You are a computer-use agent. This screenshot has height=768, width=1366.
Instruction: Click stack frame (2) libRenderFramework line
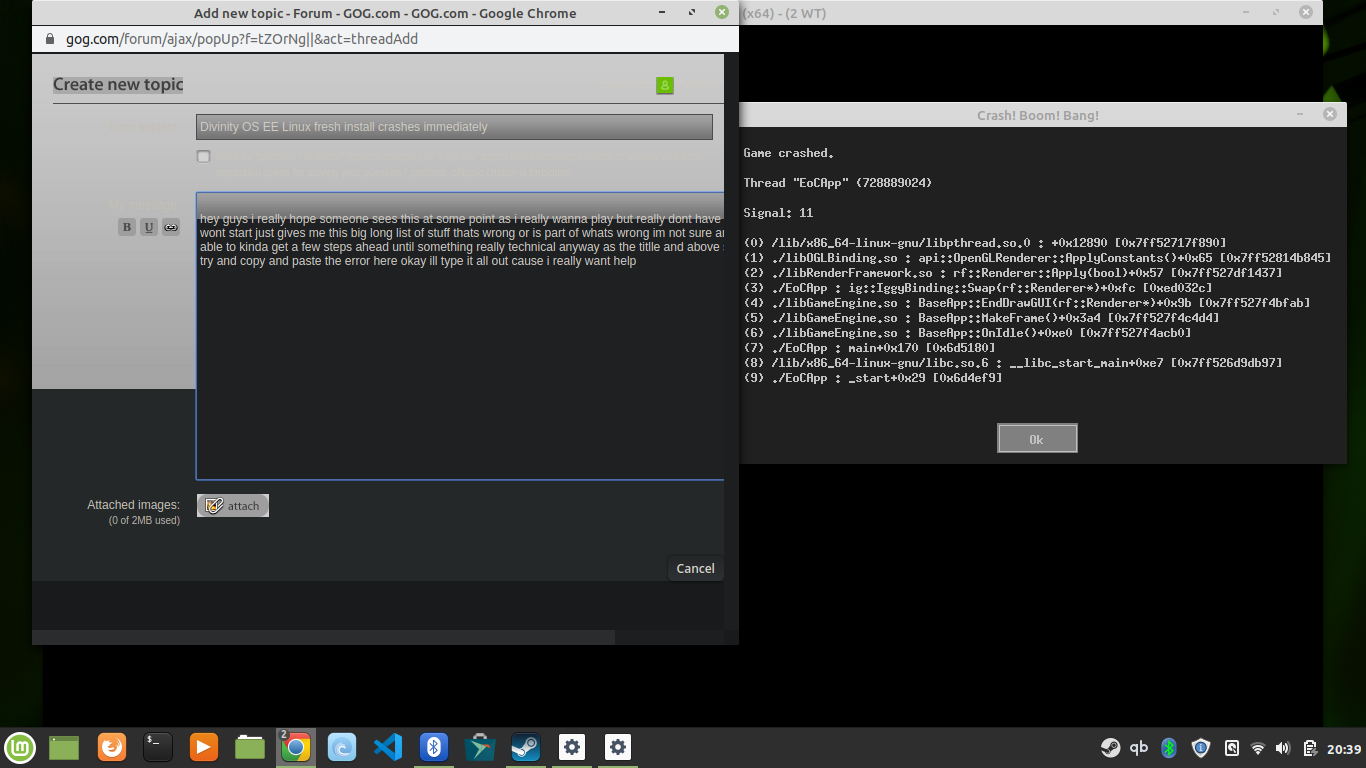click(x=1013, y=273)
